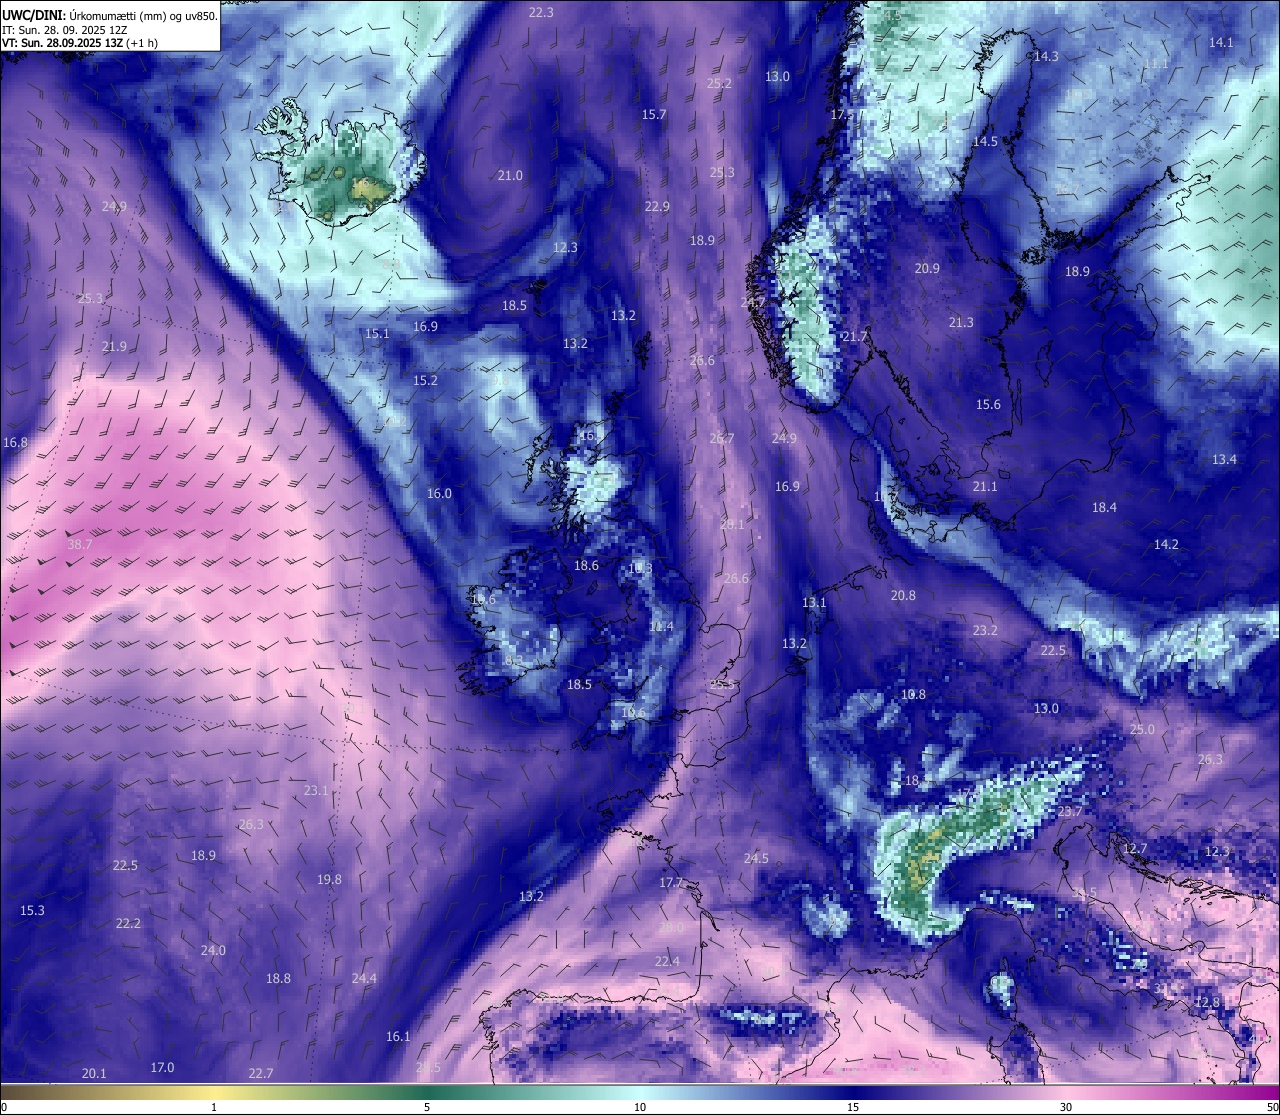Click the 12.7 value label
1280x1115 pixels.
click(1135, 849)
